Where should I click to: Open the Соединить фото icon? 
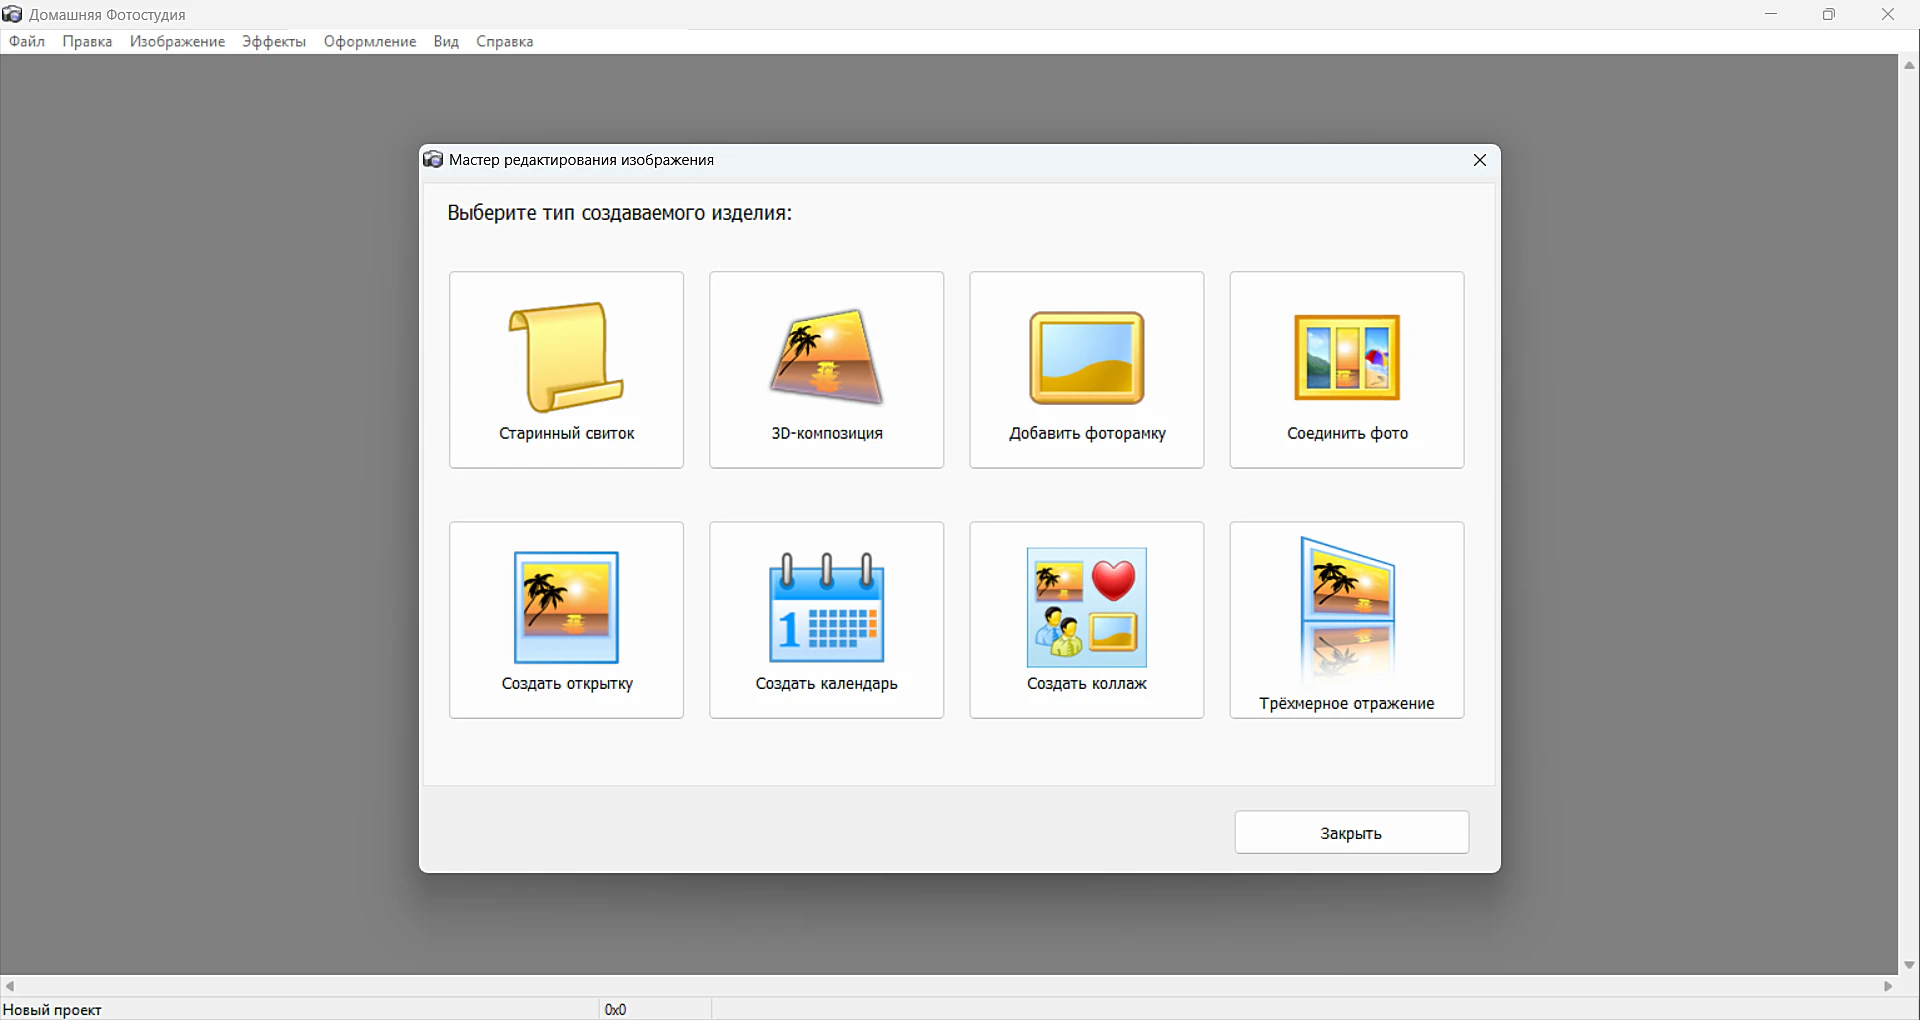coord(1346,357)
